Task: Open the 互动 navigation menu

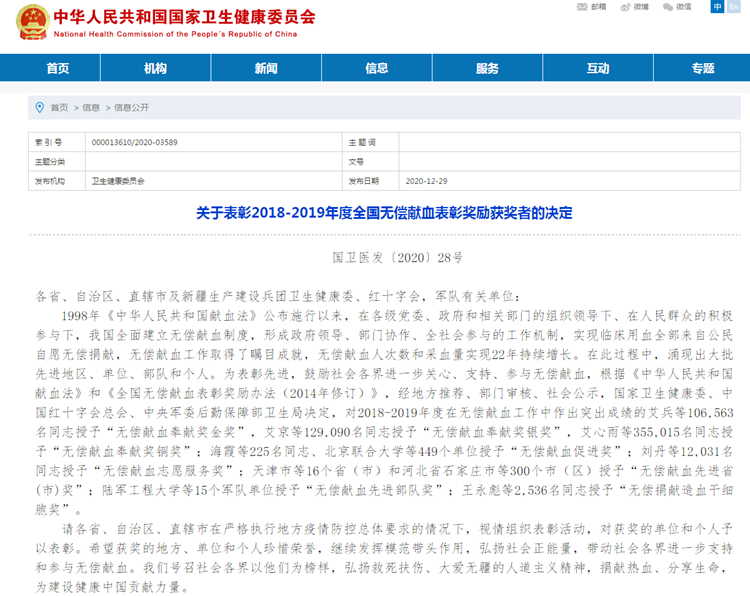Action: 598,68
